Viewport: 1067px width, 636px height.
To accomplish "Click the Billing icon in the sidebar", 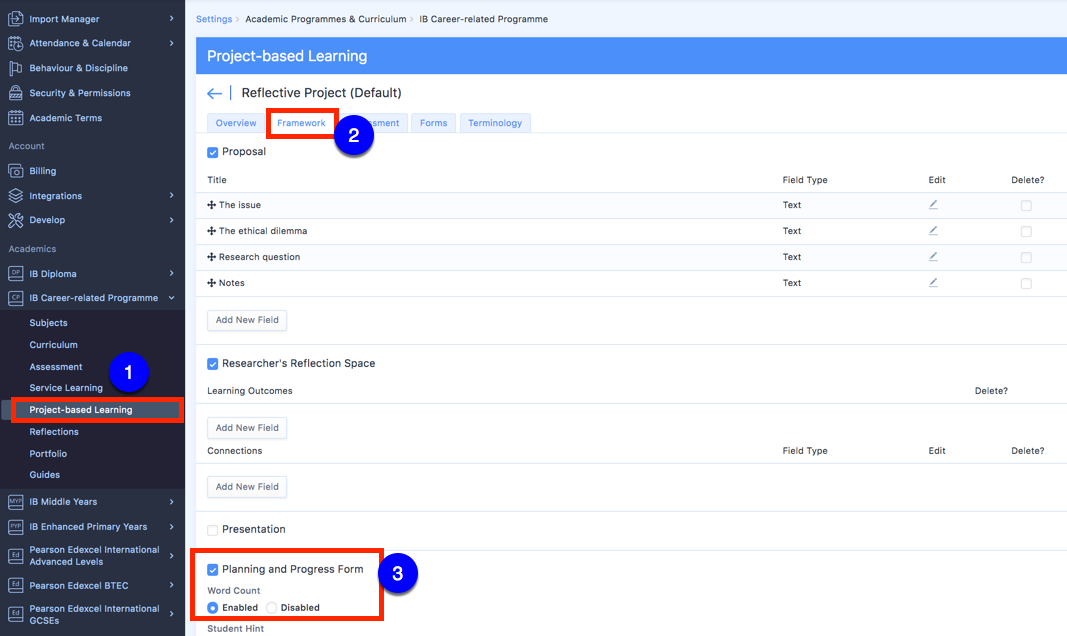I will click(15, 171).
